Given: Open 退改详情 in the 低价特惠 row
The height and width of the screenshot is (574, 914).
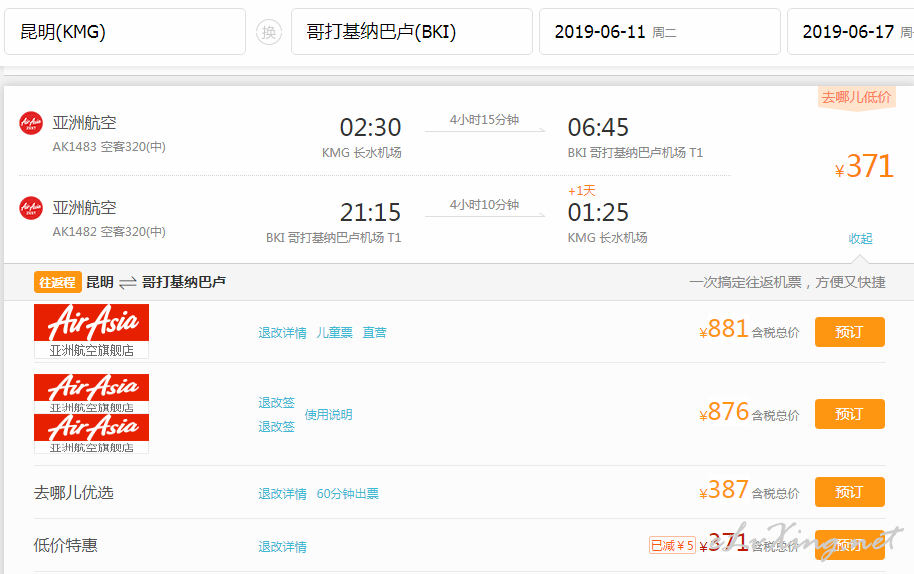Looking at the screenshot, I should pos(282,546).
